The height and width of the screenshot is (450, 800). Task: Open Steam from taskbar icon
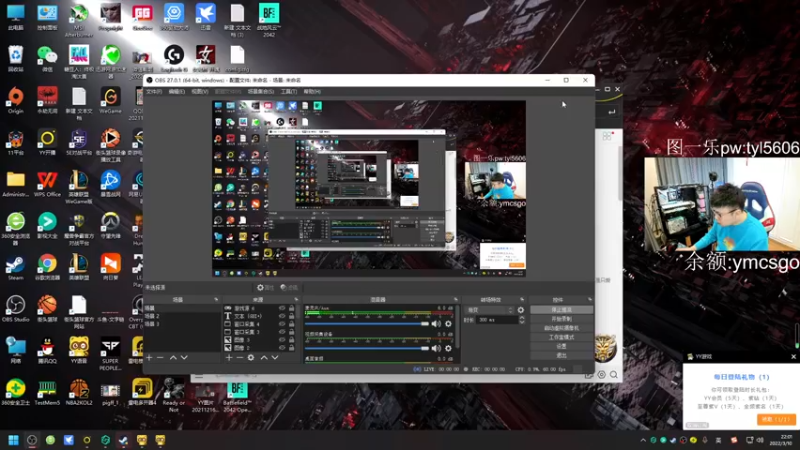tap(123, 440)
